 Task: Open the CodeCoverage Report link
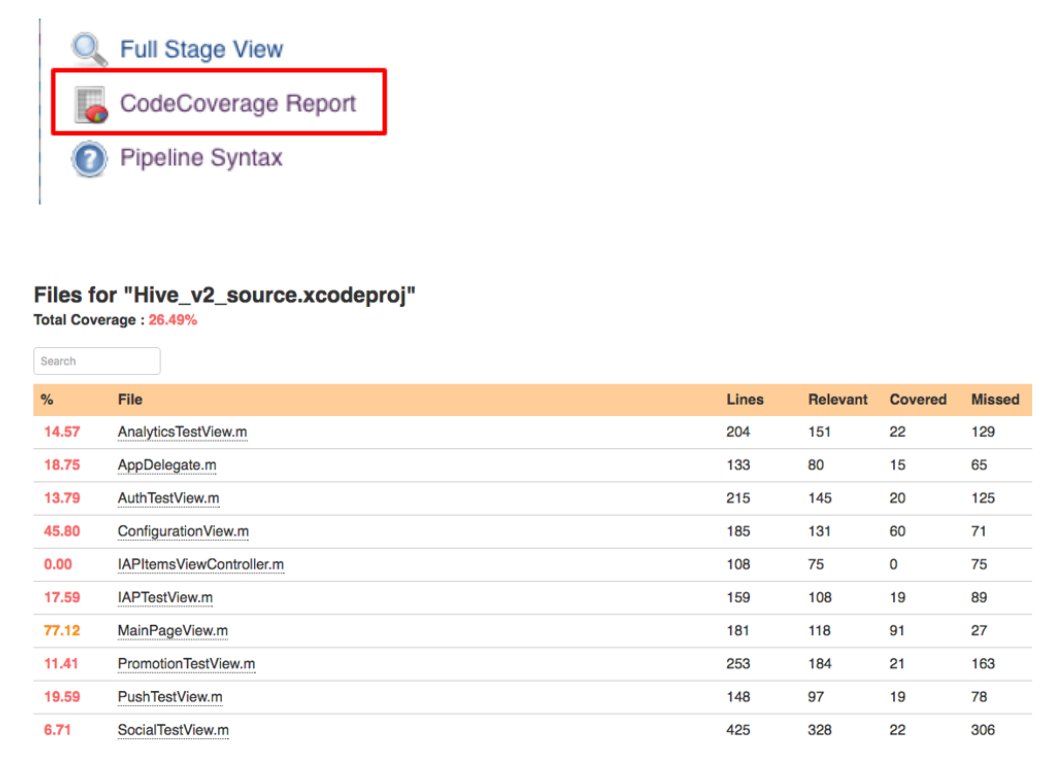point(238,103)
